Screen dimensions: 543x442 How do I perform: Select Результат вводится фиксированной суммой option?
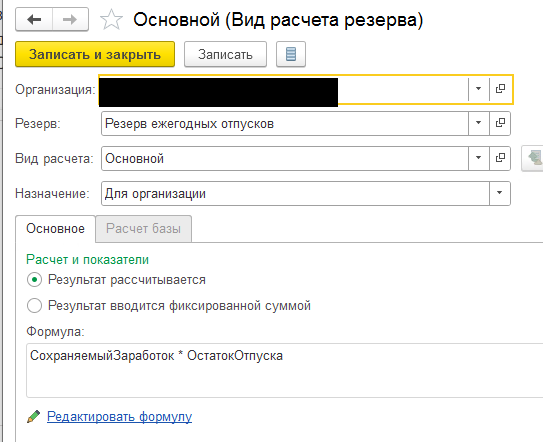pos(35,306)
